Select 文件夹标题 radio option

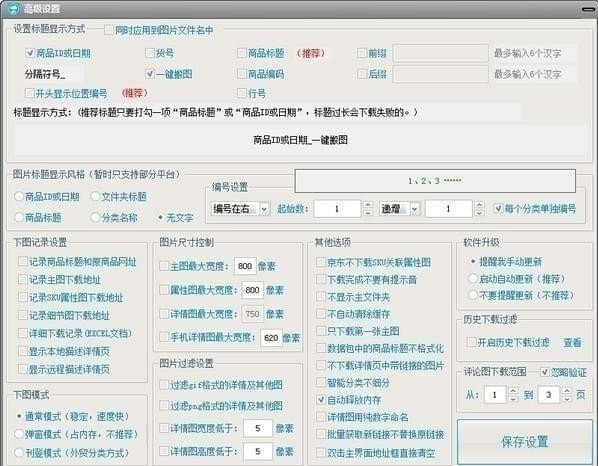pyautogui.click(x=95, y=197)
